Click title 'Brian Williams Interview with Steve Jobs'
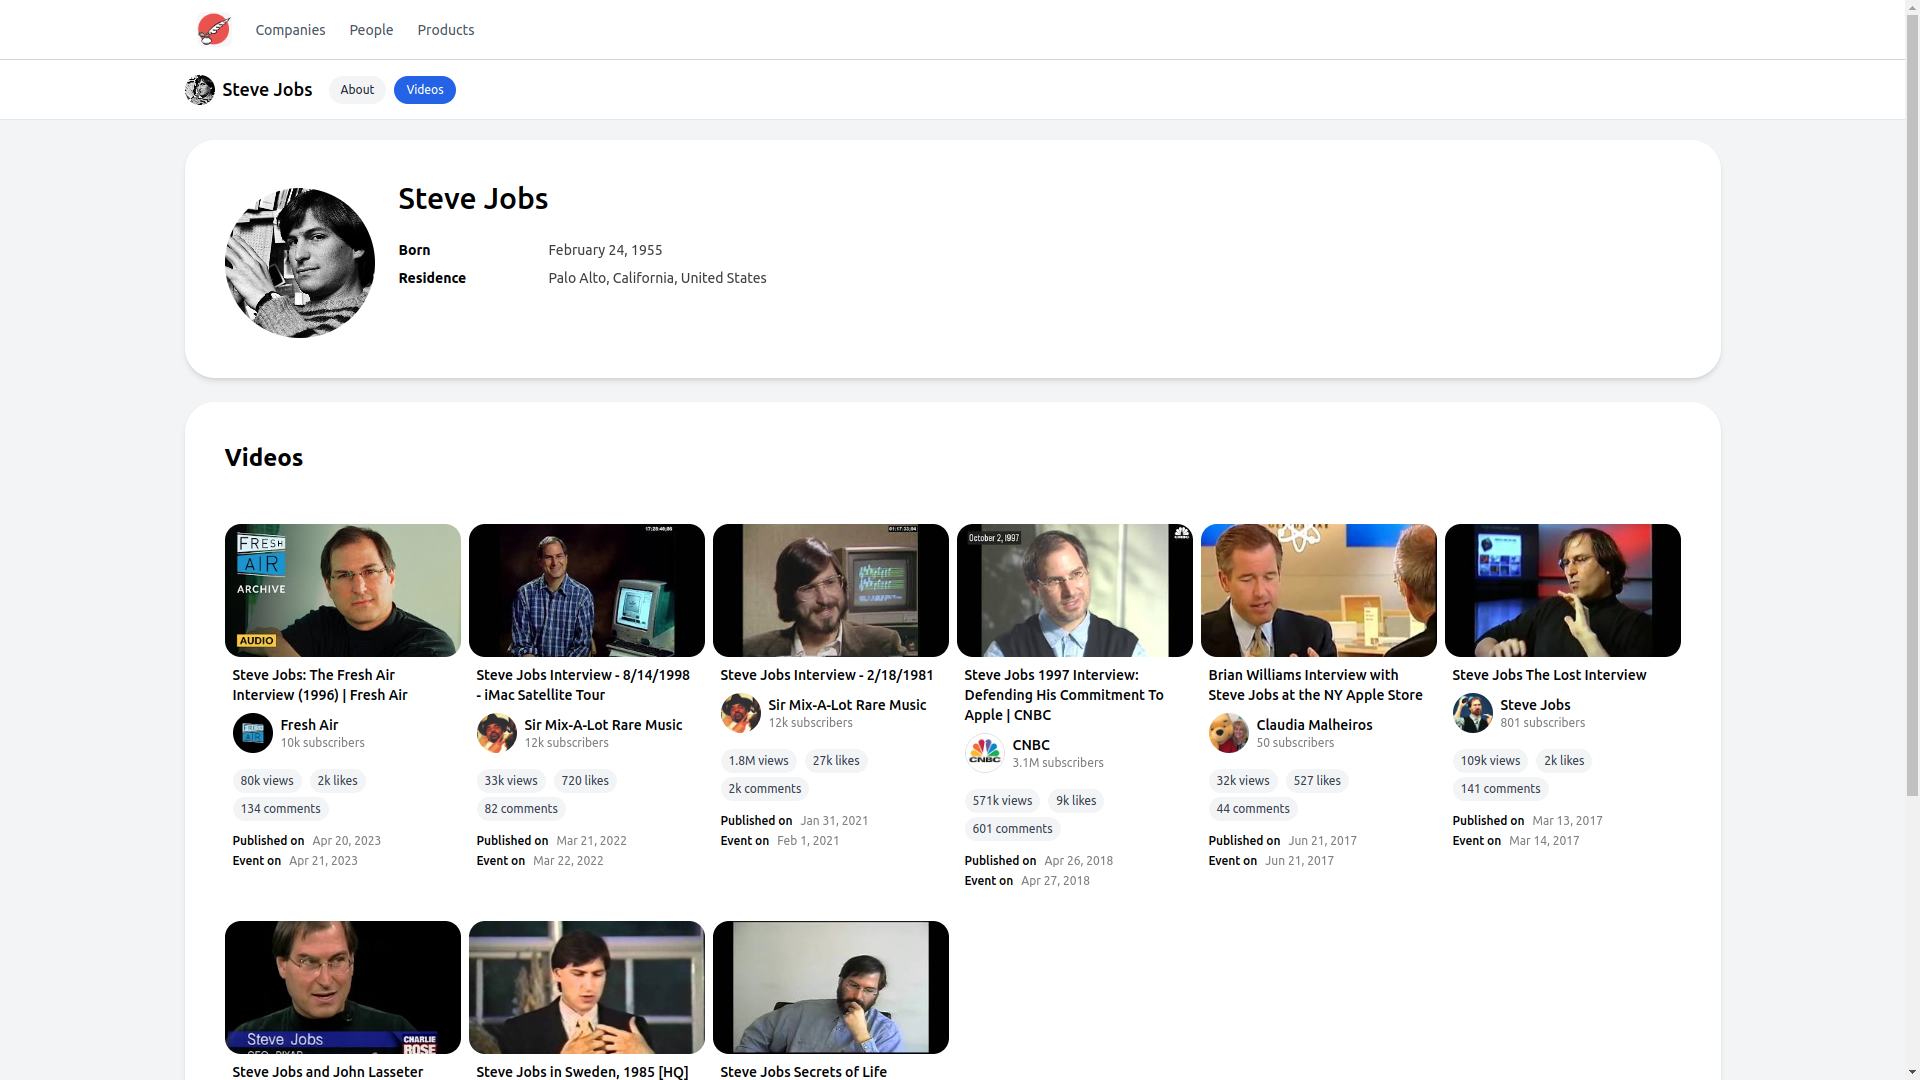The width and height of the screenshot is (1920, 1080). (1316, 685)
